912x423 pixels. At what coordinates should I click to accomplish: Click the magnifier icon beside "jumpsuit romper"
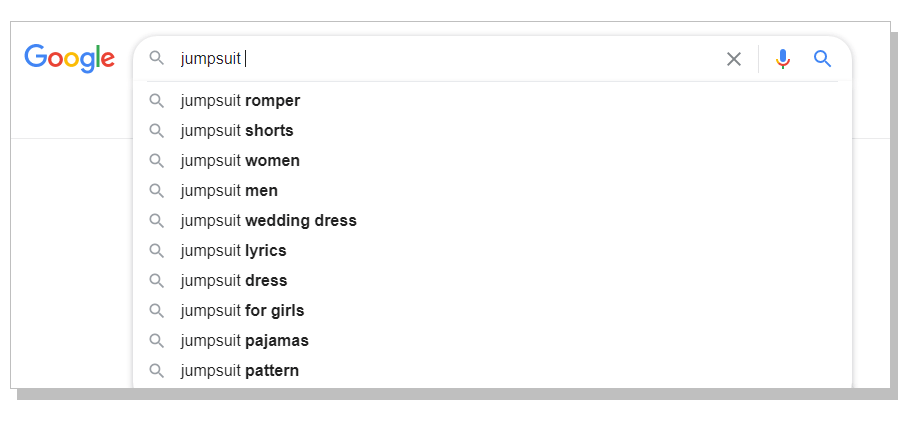156,101
